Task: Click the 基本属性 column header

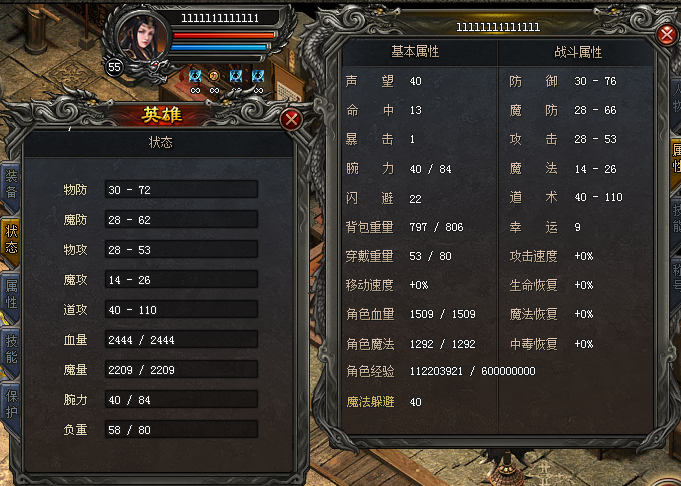Action: (x=415, y=52)
